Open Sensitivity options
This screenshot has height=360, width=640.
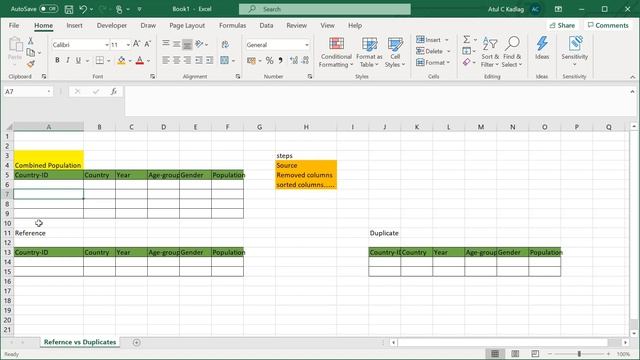[x=574, y=51]
